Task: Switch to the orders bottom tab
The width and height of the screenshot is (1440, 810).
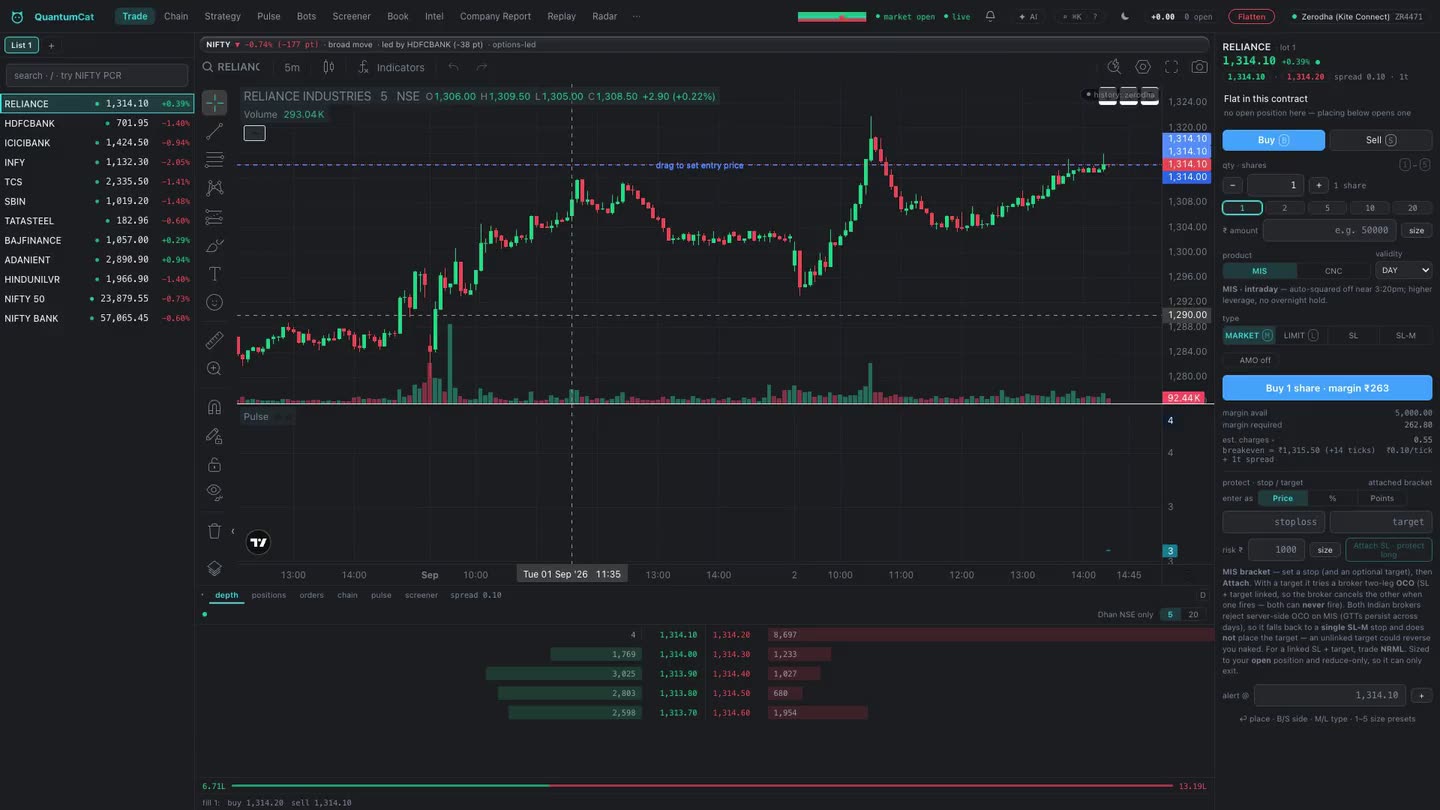Action: (311, 595)
